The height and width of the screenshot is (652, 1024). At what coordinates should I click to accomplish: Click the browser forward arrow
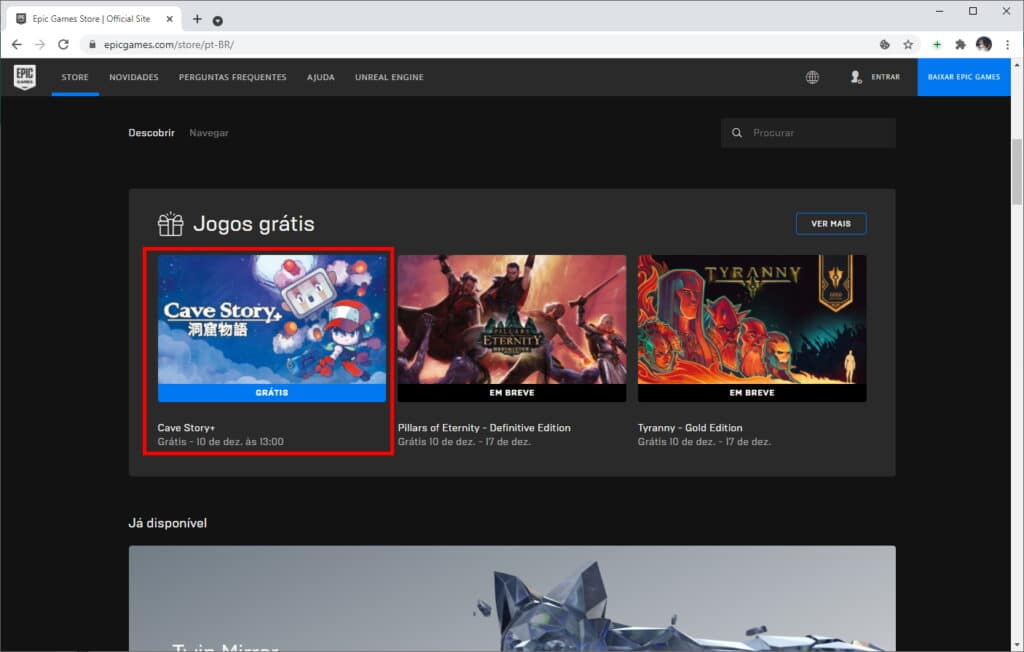pyautogui.click(x=40, y=44)
